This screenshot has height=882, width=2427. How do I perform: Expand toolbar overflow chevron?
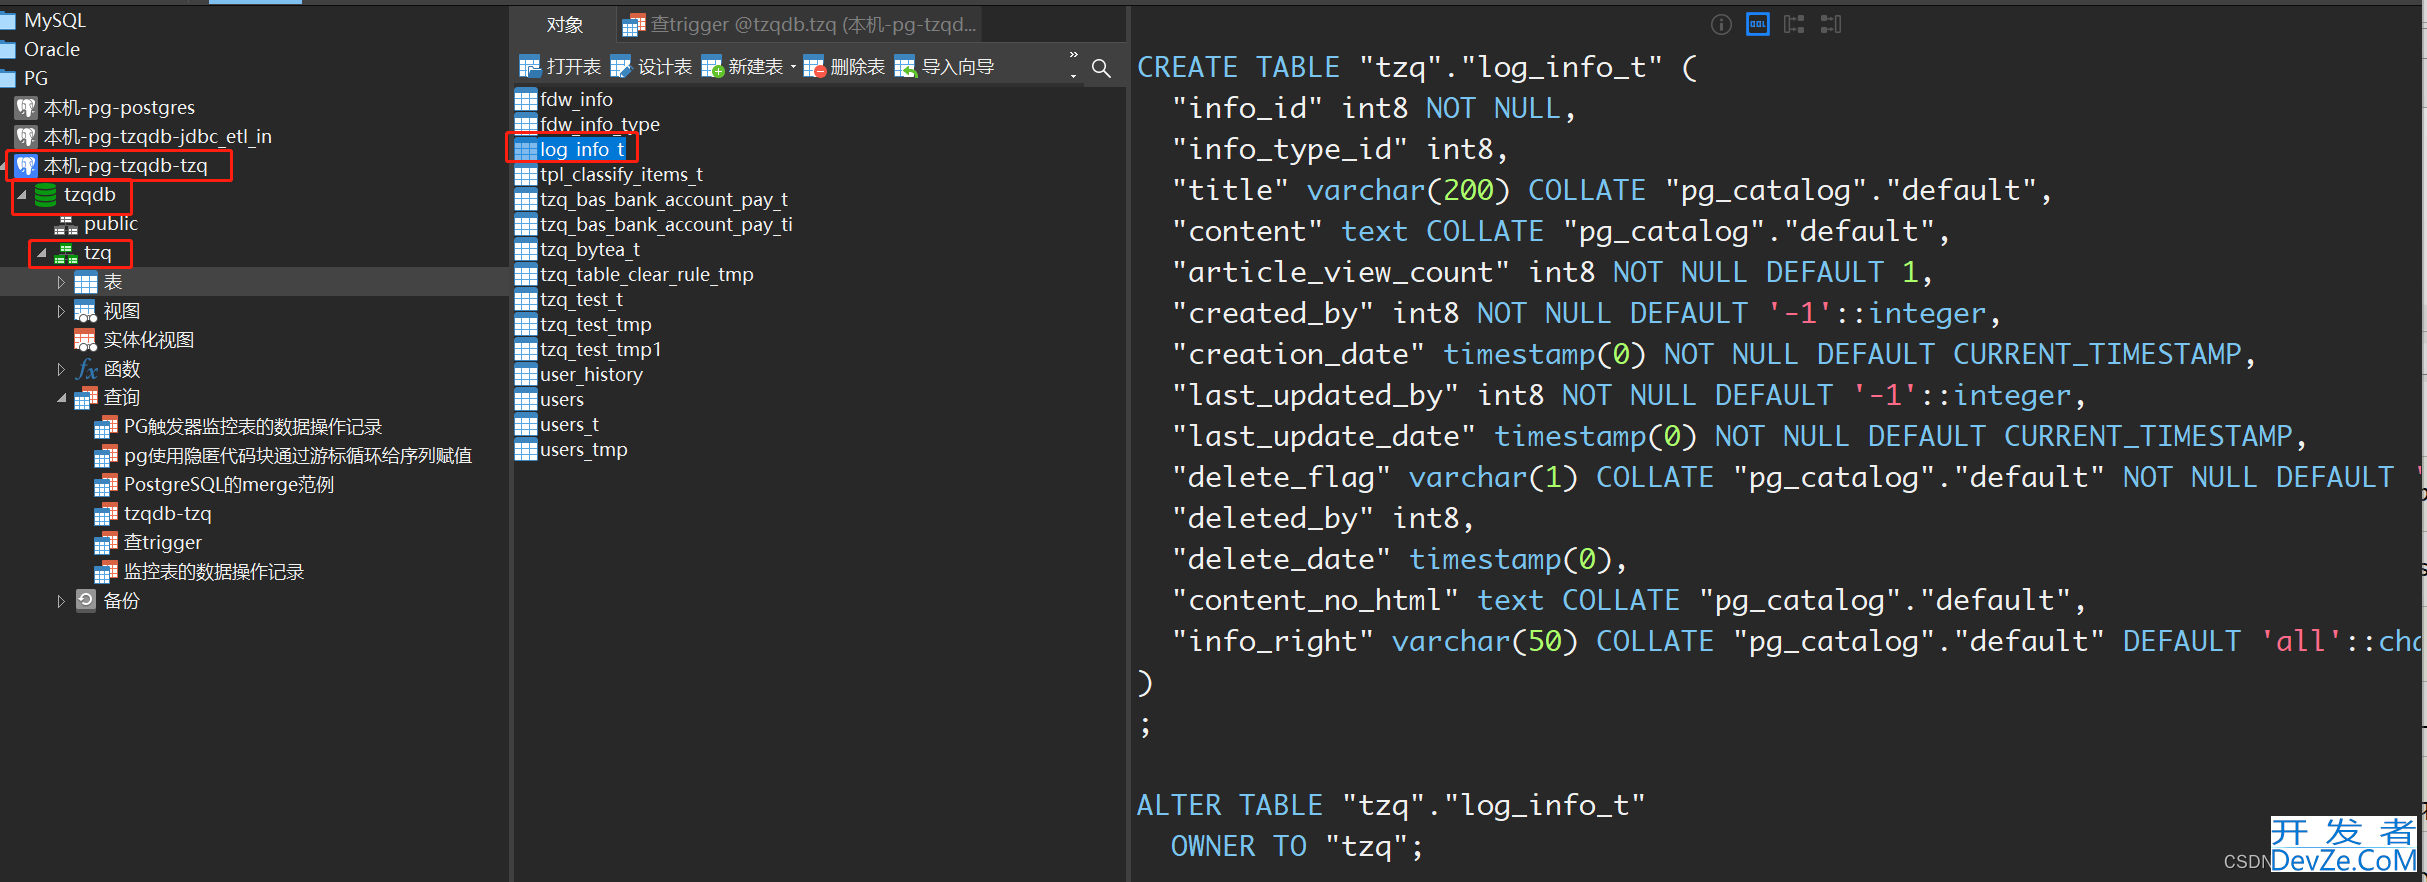(x=1074, y=55)
